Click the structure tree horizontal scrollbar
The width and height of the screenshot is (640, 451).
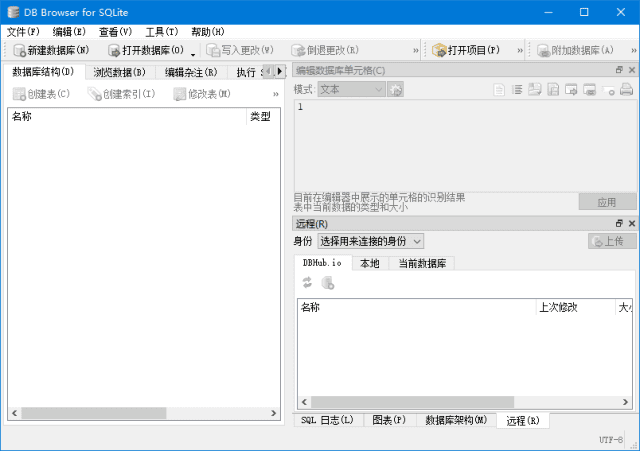pyautogui.click(x=94, y=413)
